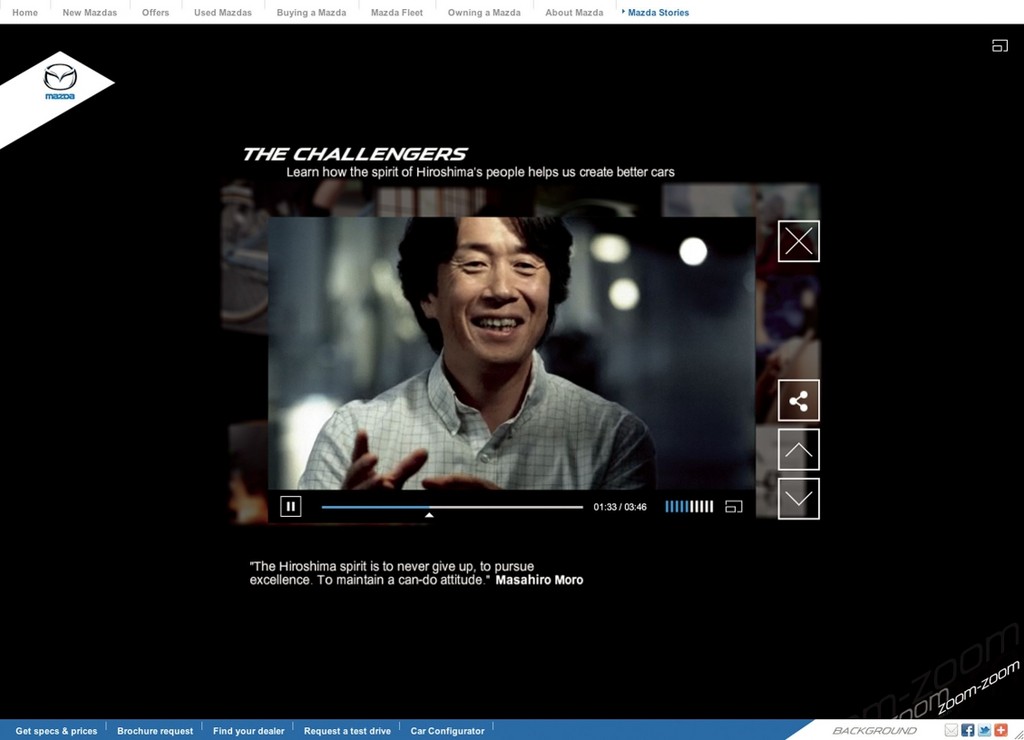Click Brochure request link
The height and width of the screenshot is (740, 1024).
pyautogui.click(x=155, y=731)
